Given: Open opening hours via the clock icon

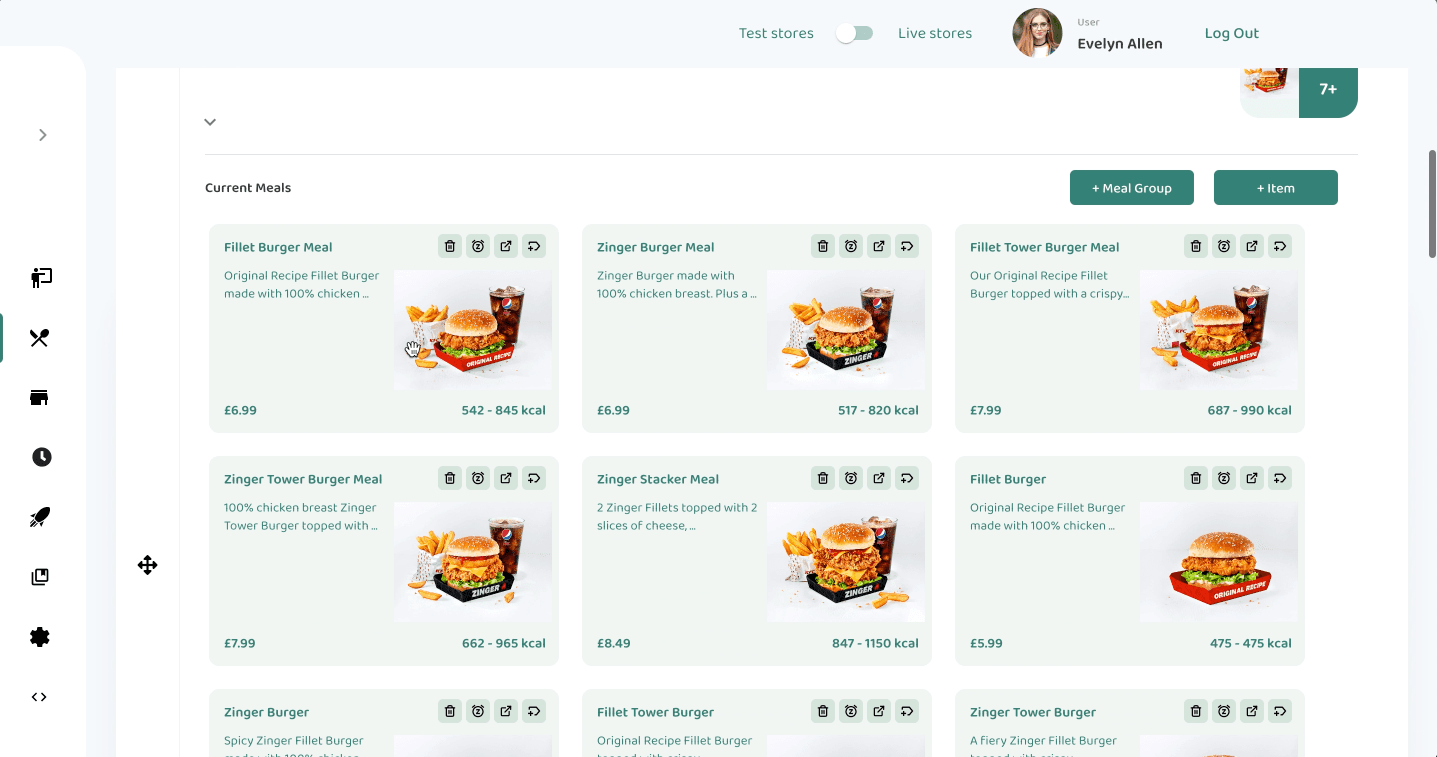Looking at the screenshot, I should coord(40,457).
